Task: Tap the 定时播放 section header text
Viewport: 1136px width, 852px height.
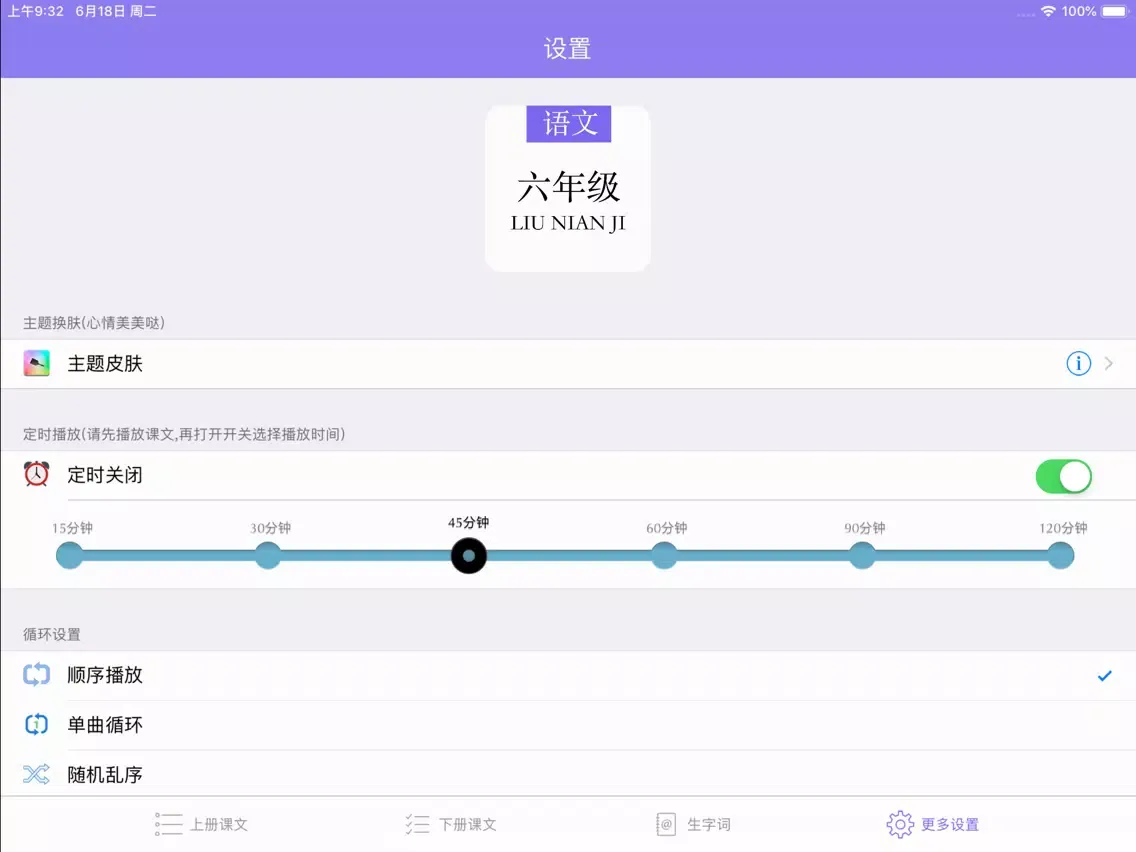Action: tap(184, 434)
